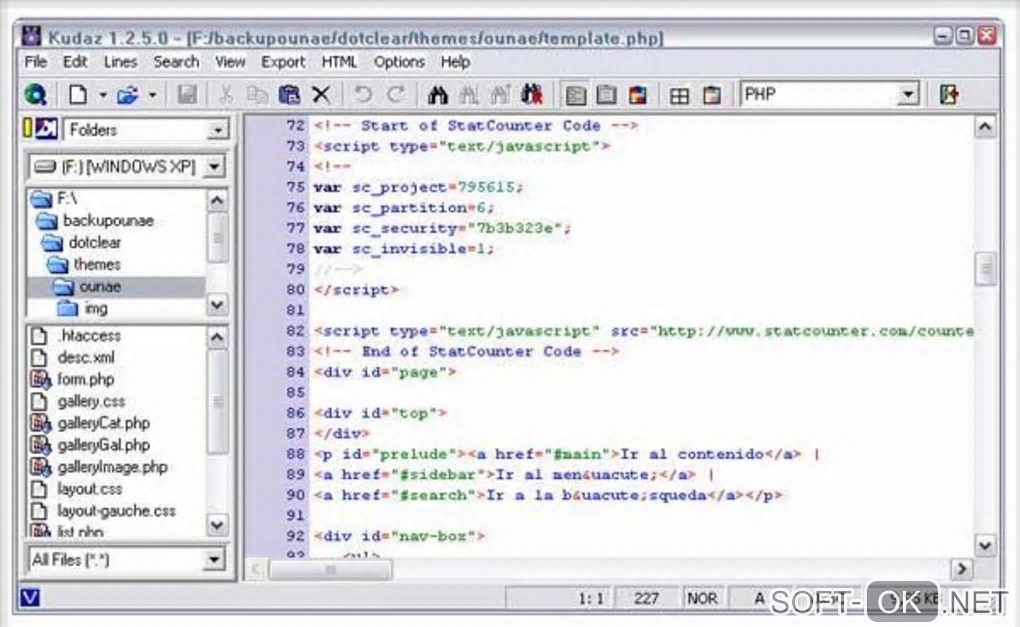Click the image icon left of Folders dropdown

pos(46,129)
